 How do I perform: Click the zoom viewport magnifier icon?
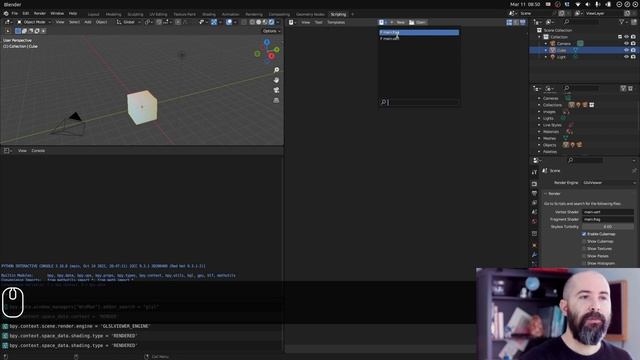pyautogui.click(x=276, y=70)
